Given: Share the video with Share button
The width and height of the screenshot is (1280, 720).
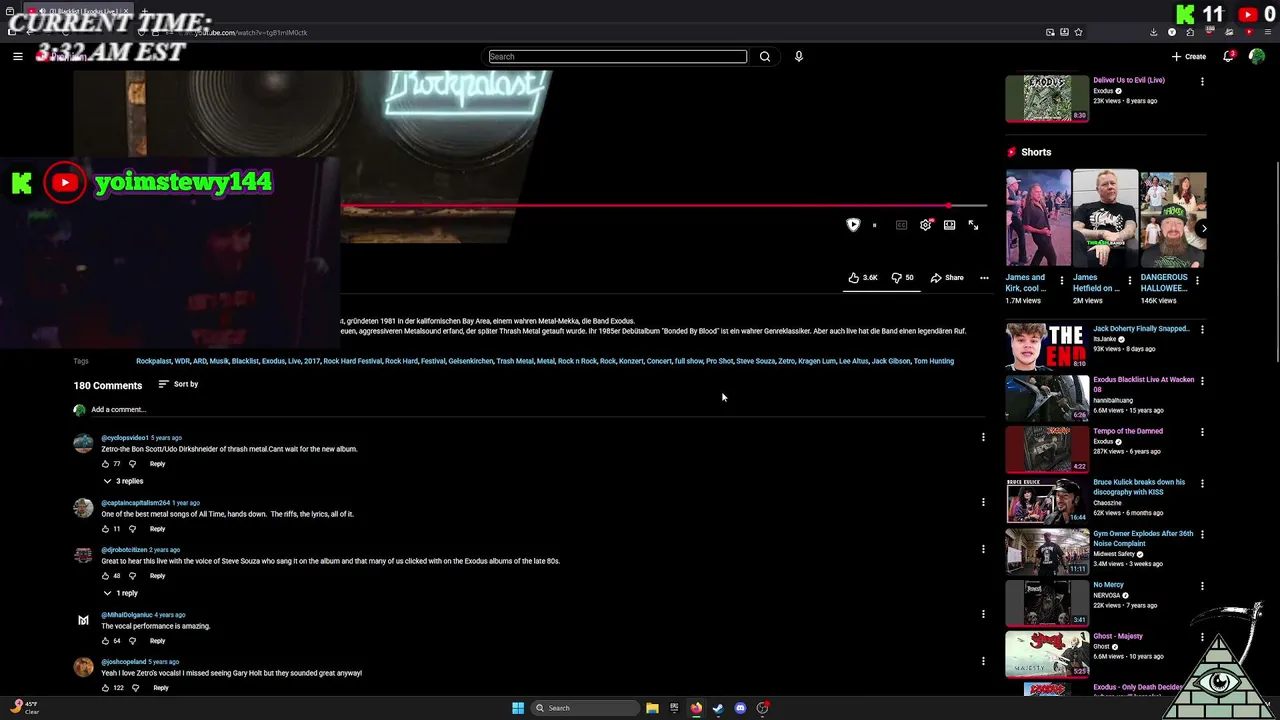Looking at the screenshot, I should (x=947, y=277).
